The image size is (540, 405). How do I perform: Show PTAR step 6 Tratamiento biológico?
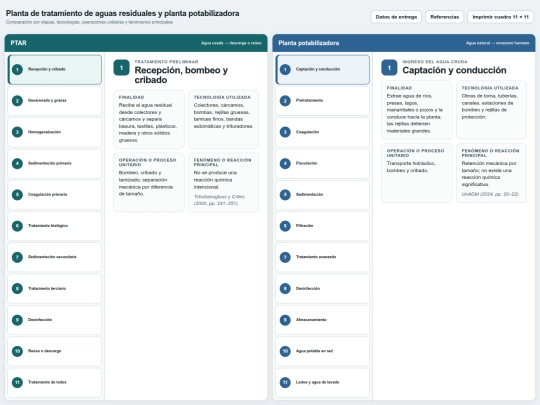click(55, 226)
